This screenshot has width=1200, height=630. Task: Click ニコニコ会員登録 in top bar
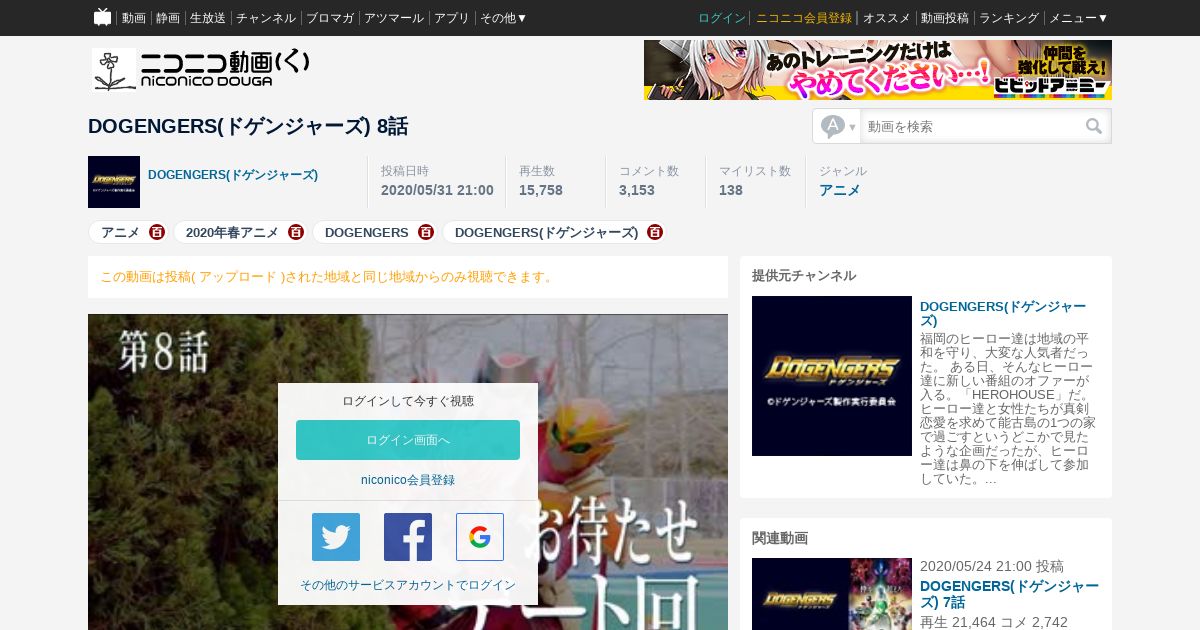(x=804, y=18)
